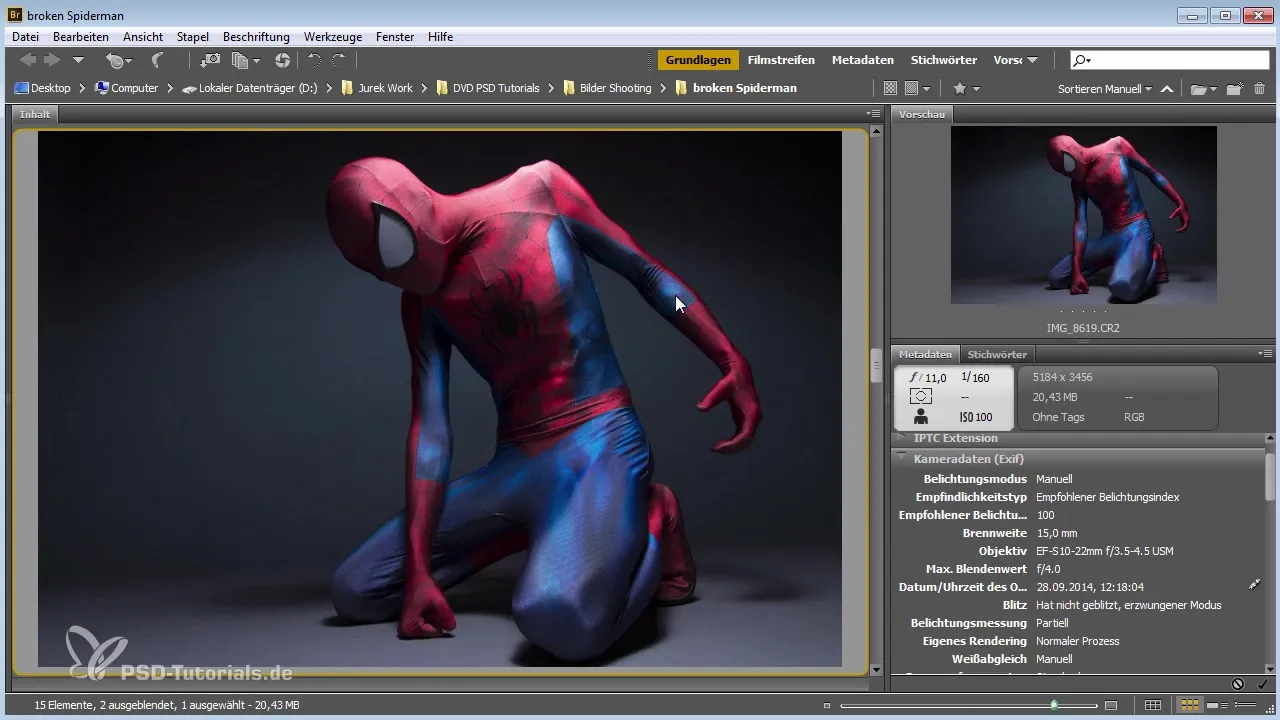Switch to Metadaten workspace
This screenshot has width=1280, height=720.
(863, 60)
